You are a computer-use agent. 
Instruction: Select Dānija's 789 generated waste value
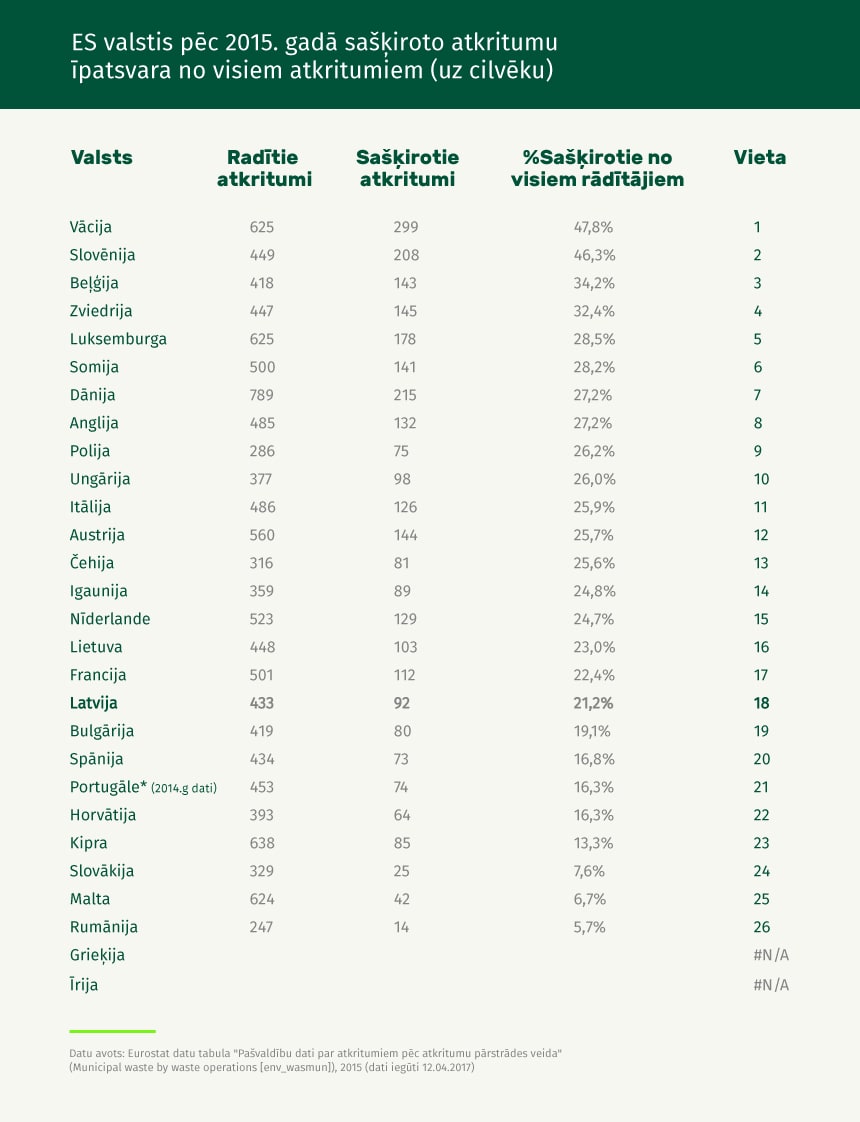(x=262, y=395)
